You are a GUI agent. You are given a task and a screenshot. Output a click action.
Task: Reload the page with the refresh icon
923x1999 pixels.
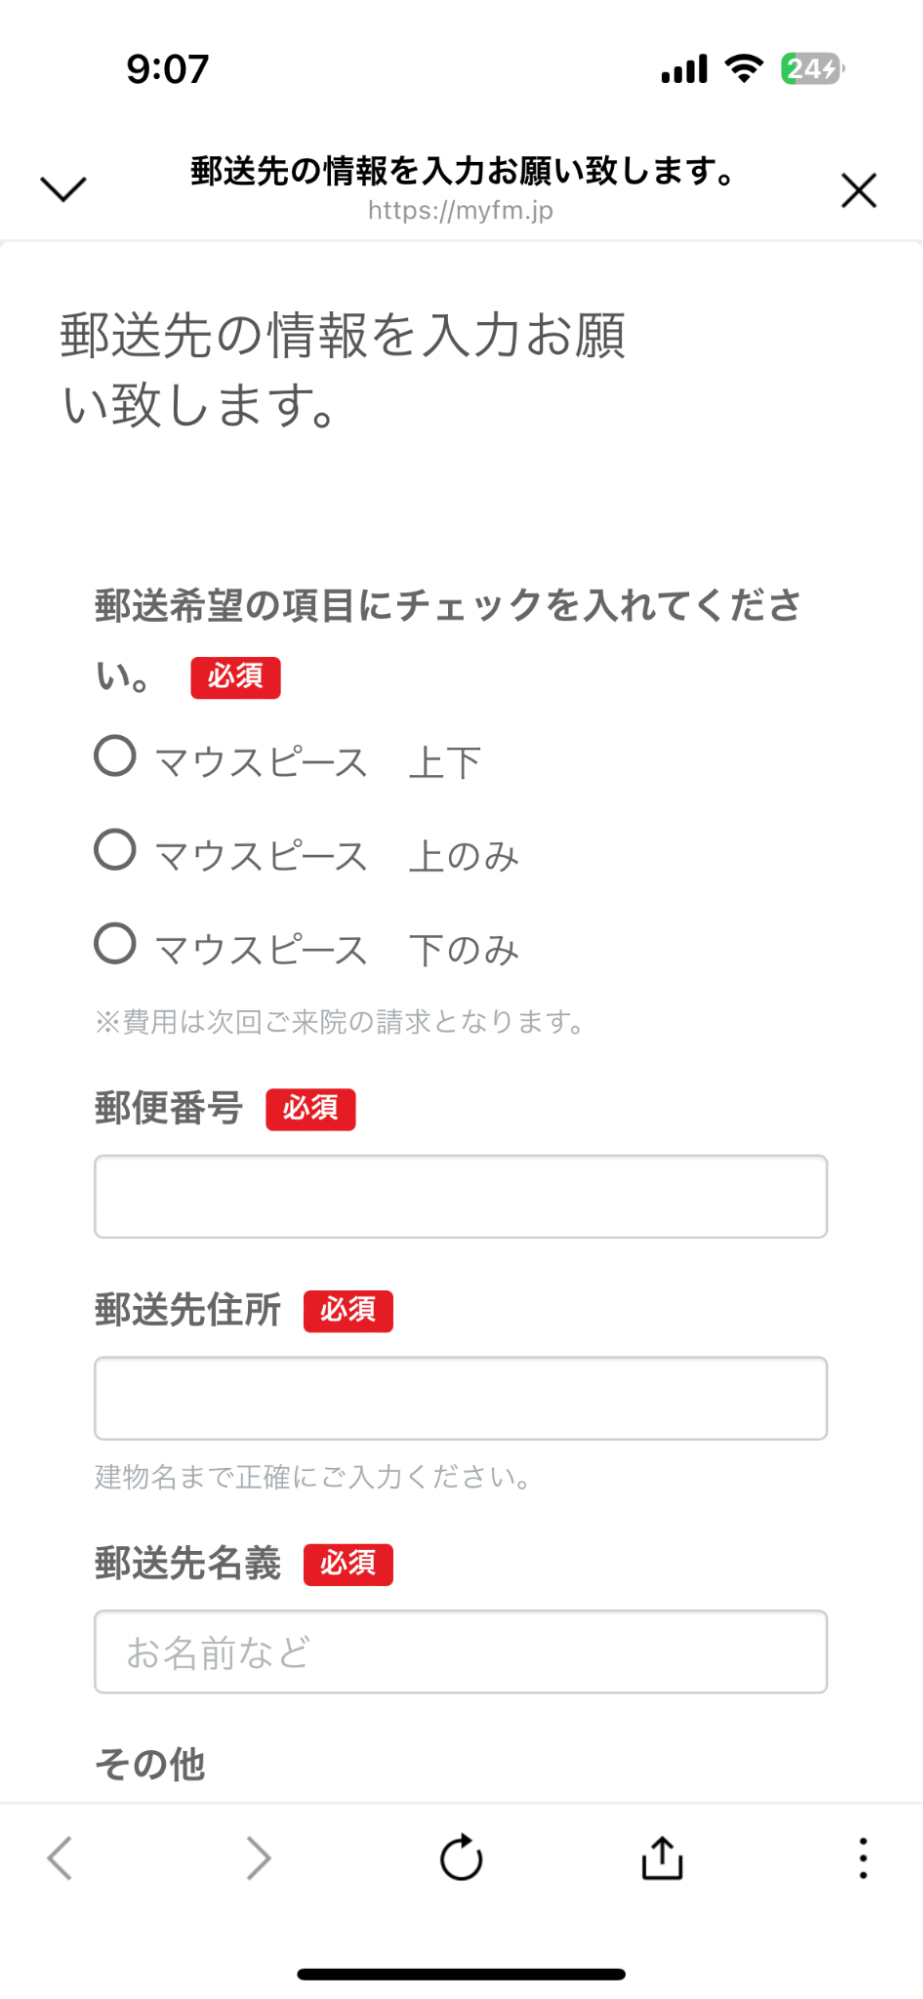461,1858
